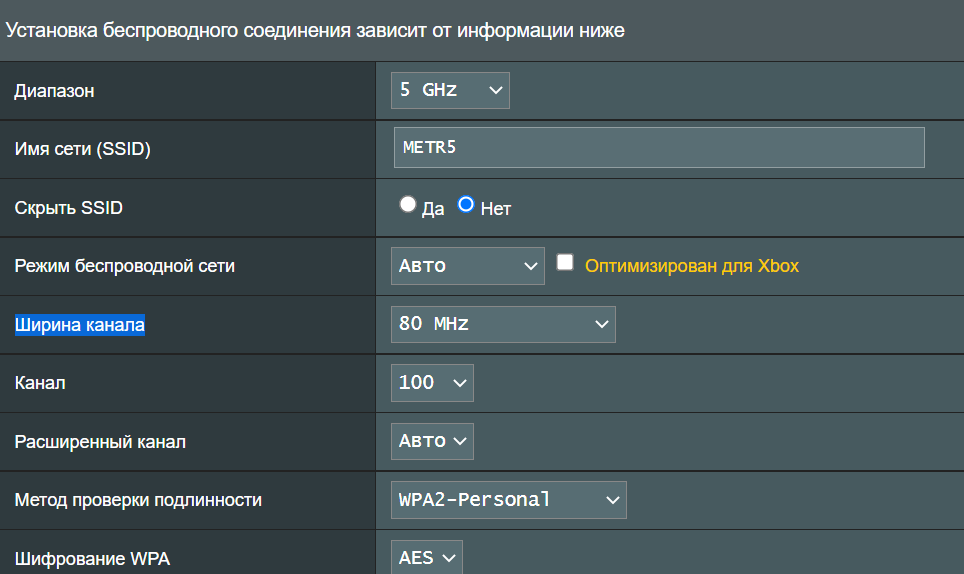This screenshot has height=574, width=964.
Task: Open the Шифрование WPA AES dropdown
Action: [427, 557]
